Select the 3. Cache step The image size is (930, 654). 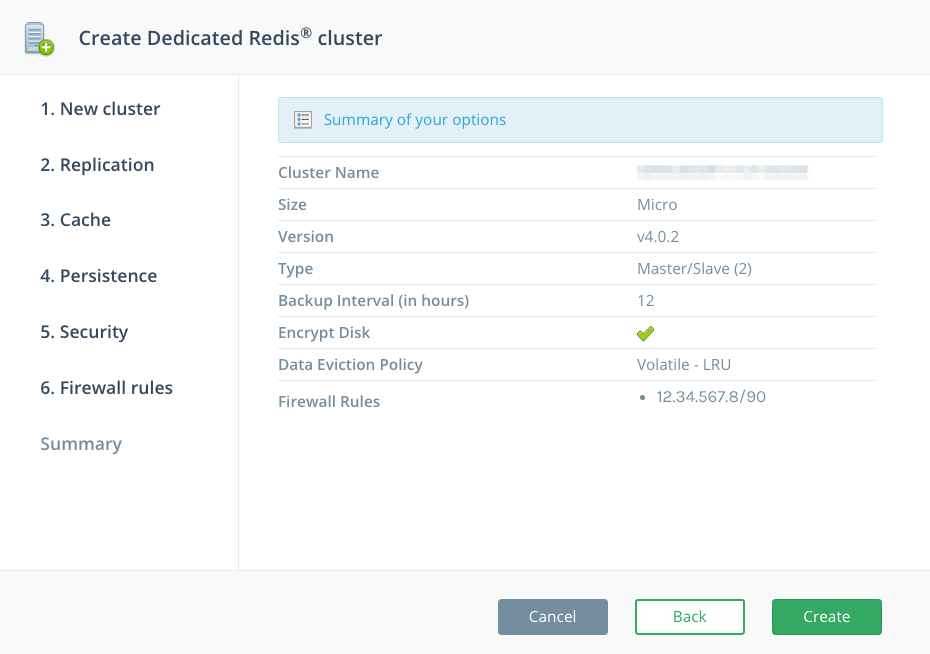click(75, 220)
